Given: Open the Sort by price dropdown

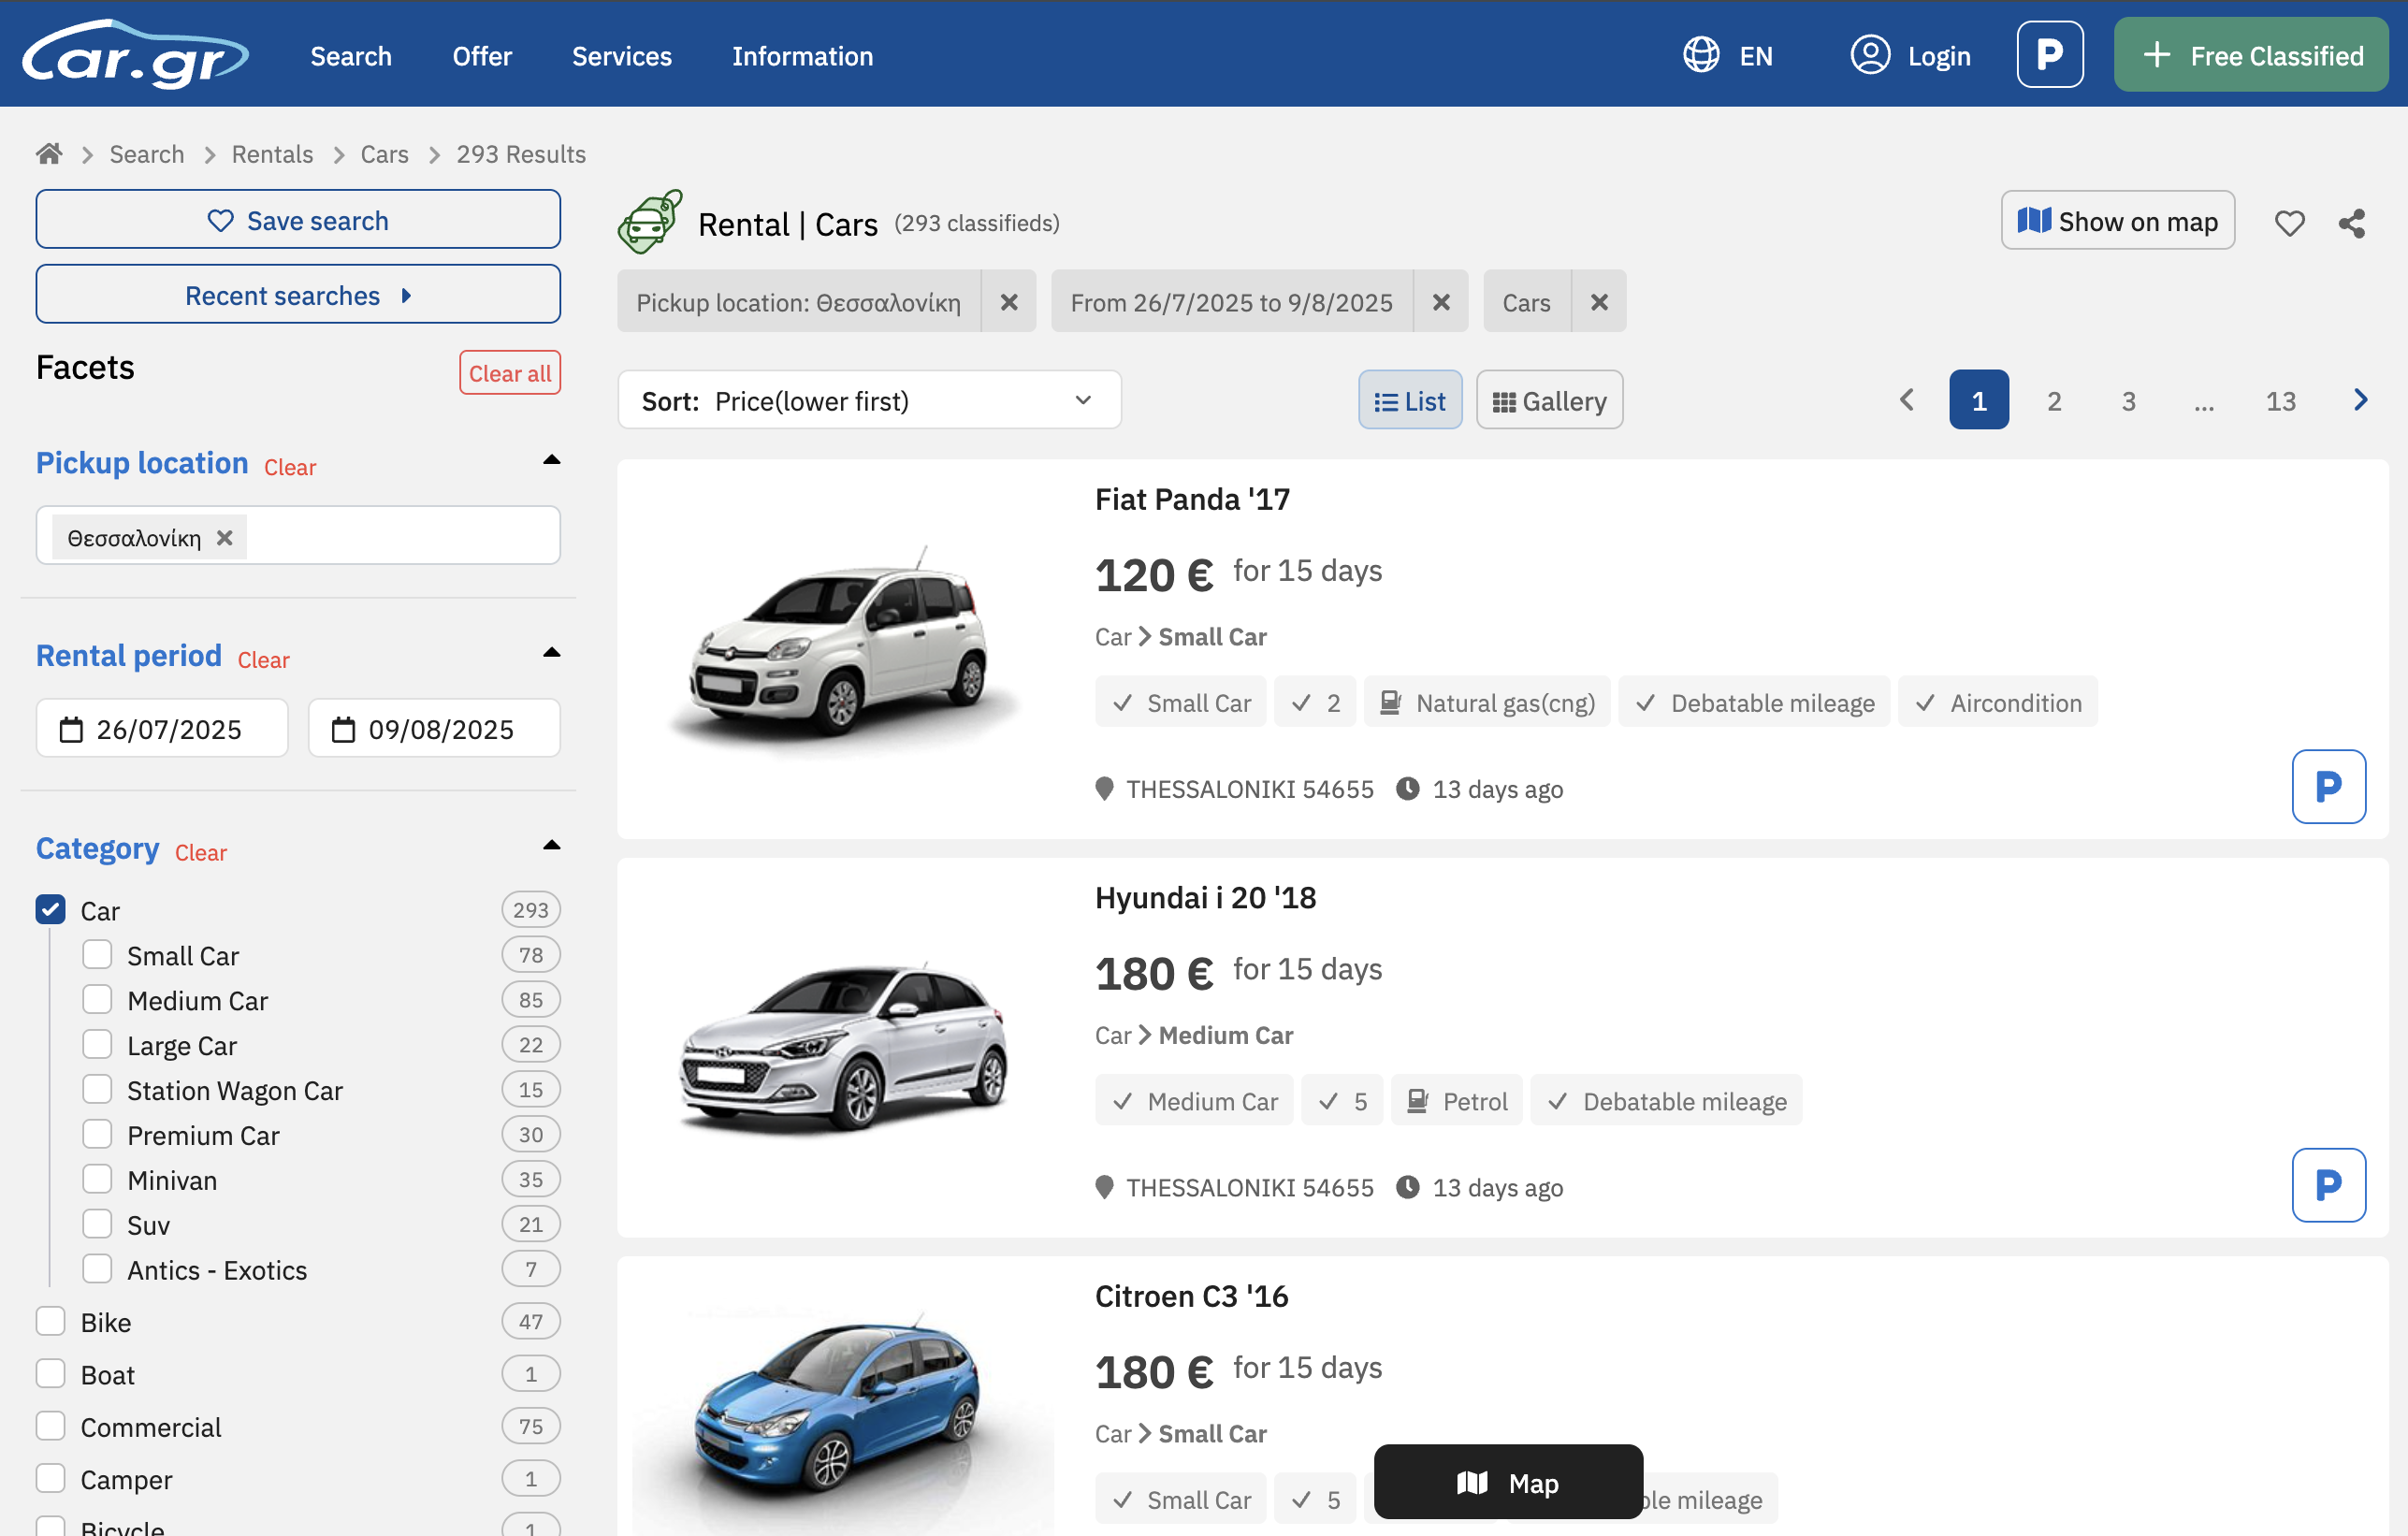Looking at the screenshot, I should click(x=868, y=400).
